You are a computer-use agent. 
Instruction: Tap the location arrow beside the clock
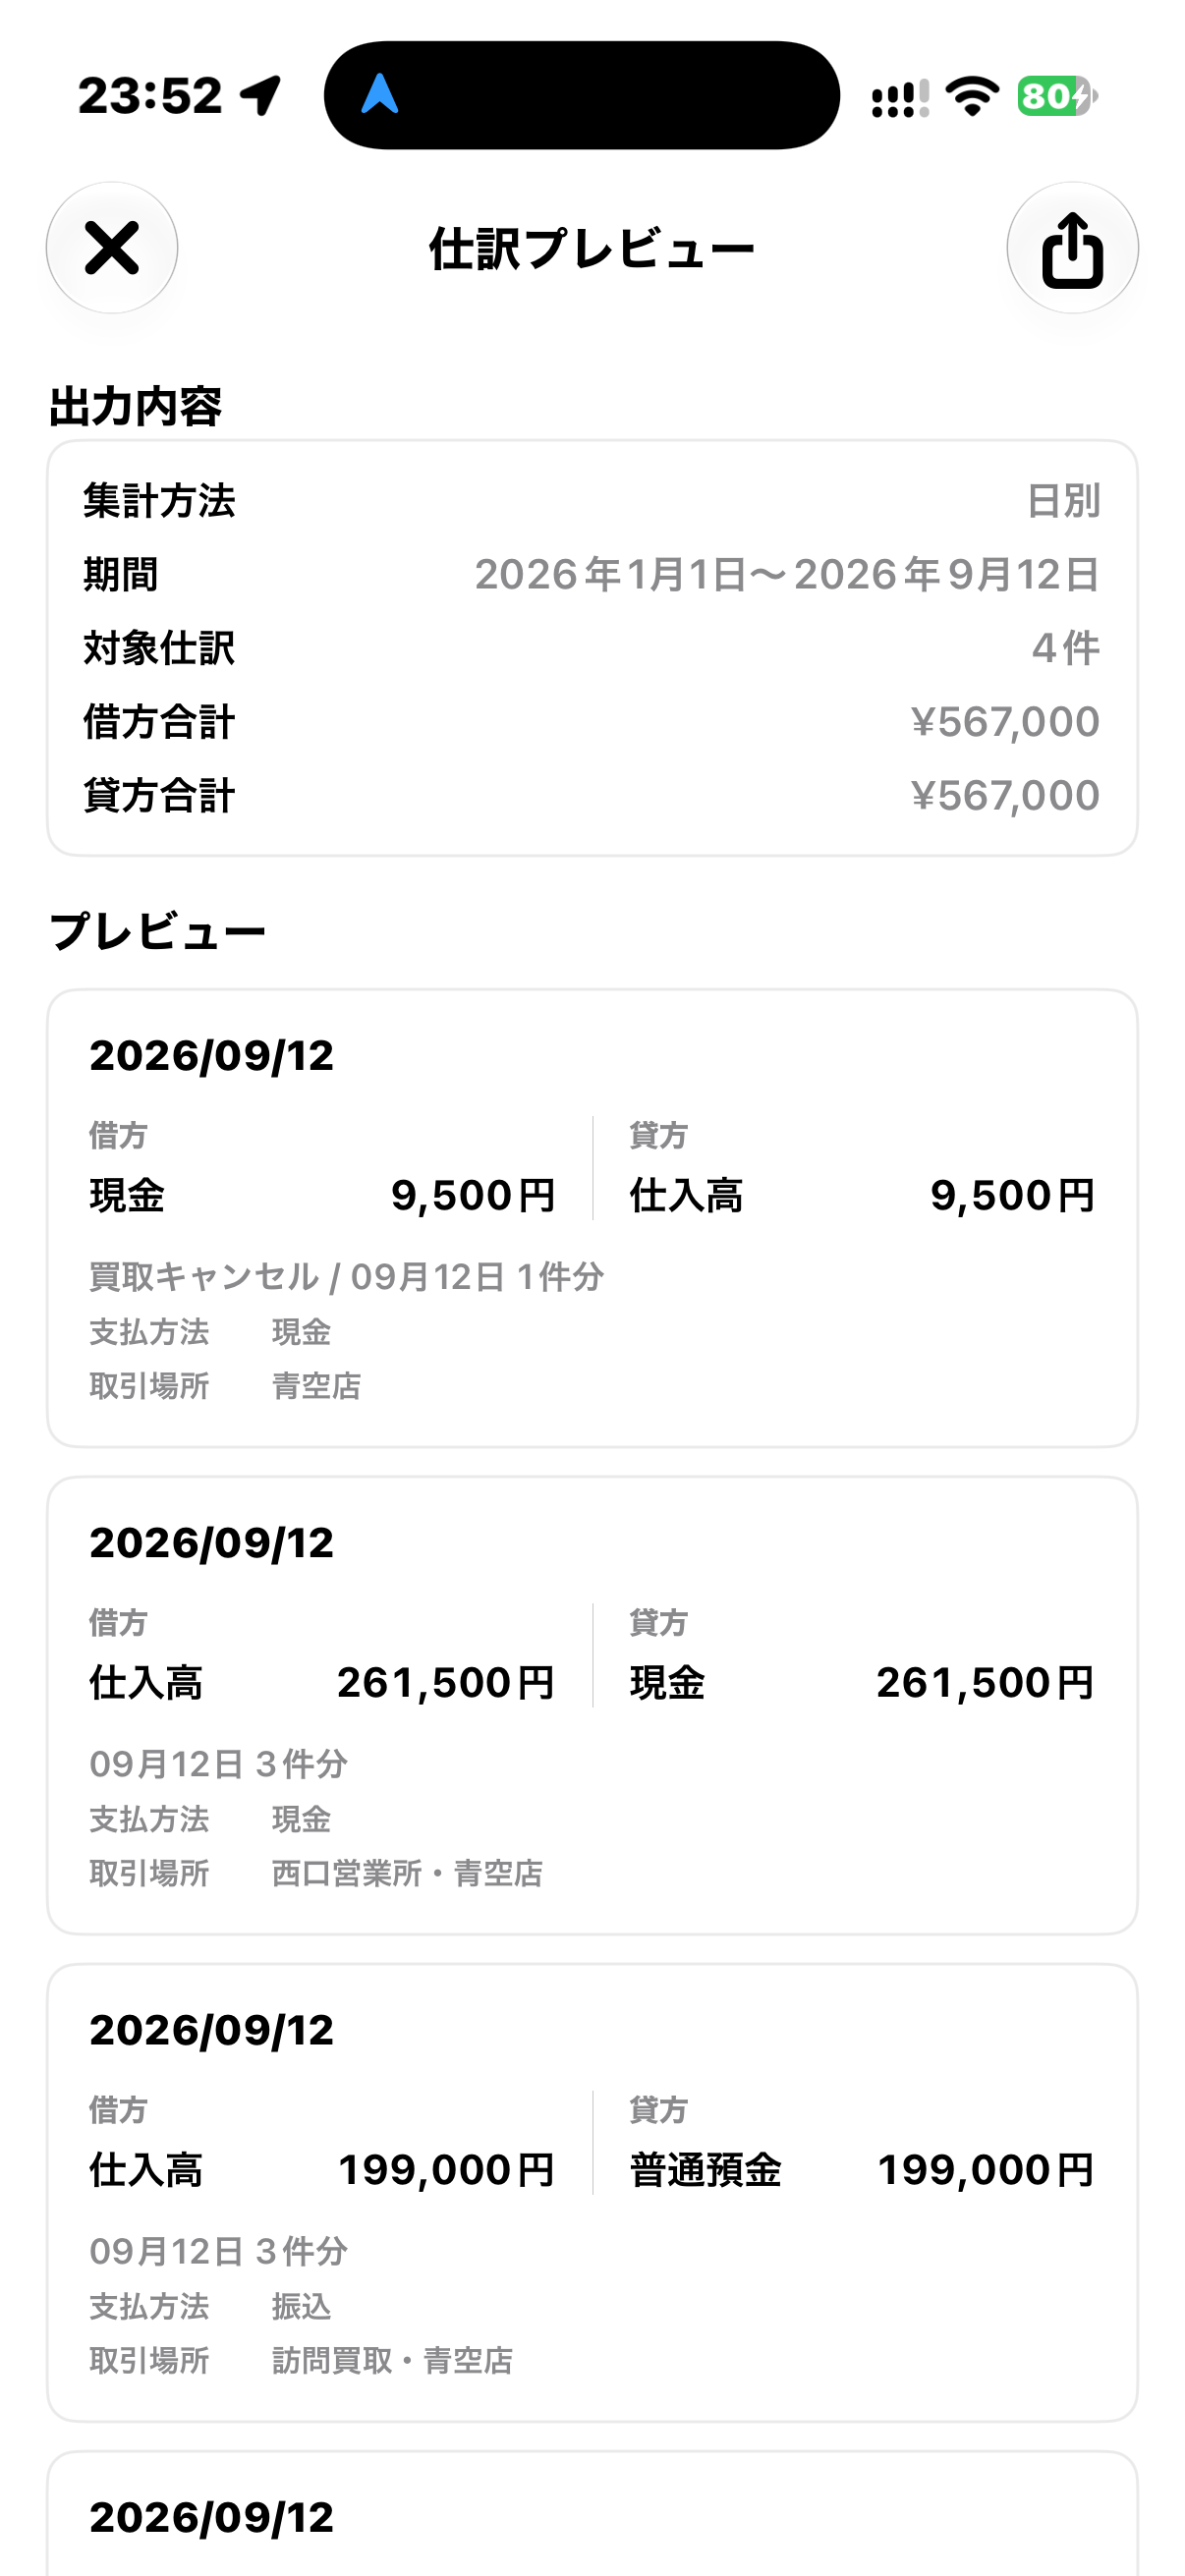262,96
